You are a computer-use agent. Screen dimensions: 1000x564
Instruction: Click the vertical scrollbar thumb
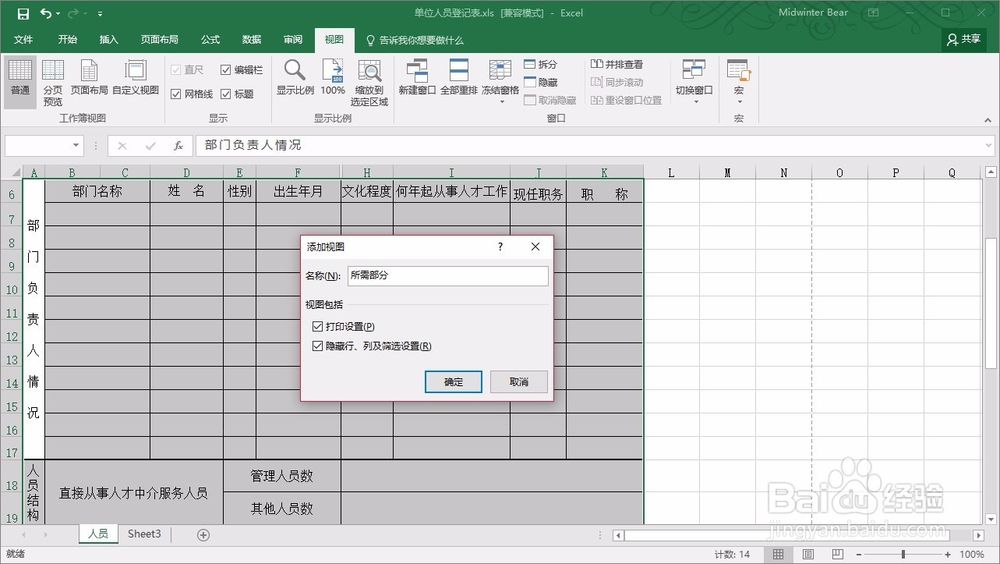990,303
